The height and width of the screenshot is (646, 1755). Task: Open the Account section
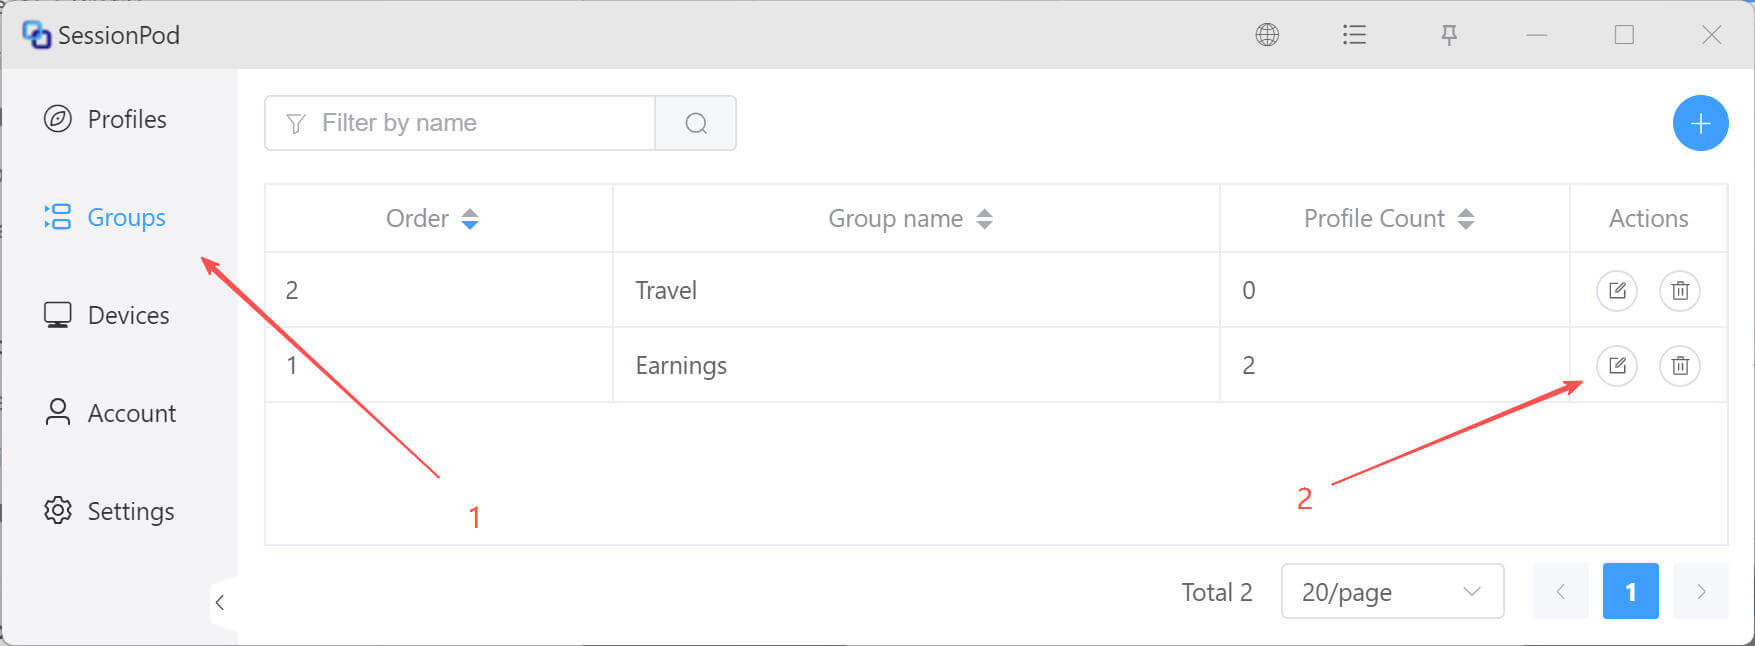pos(110,413)
